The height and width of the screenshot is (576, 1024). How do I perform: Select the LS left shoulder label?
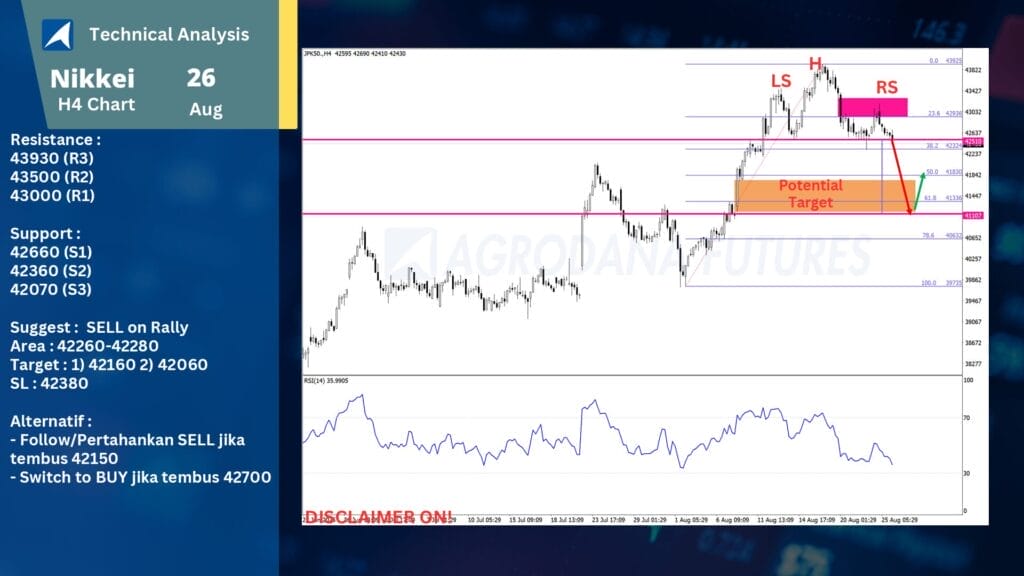tap(781, 80)
